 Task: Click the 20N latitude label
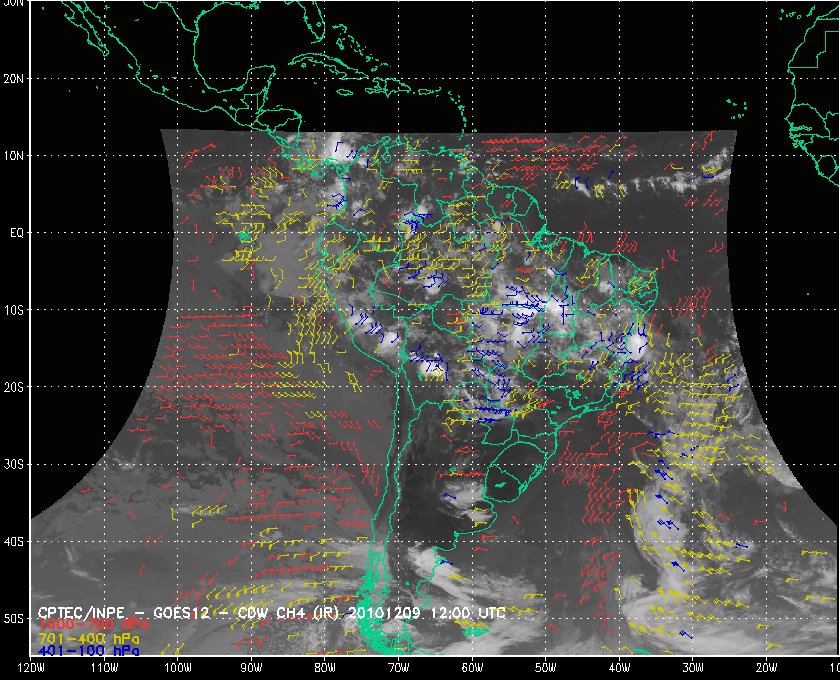pos(14,78)
